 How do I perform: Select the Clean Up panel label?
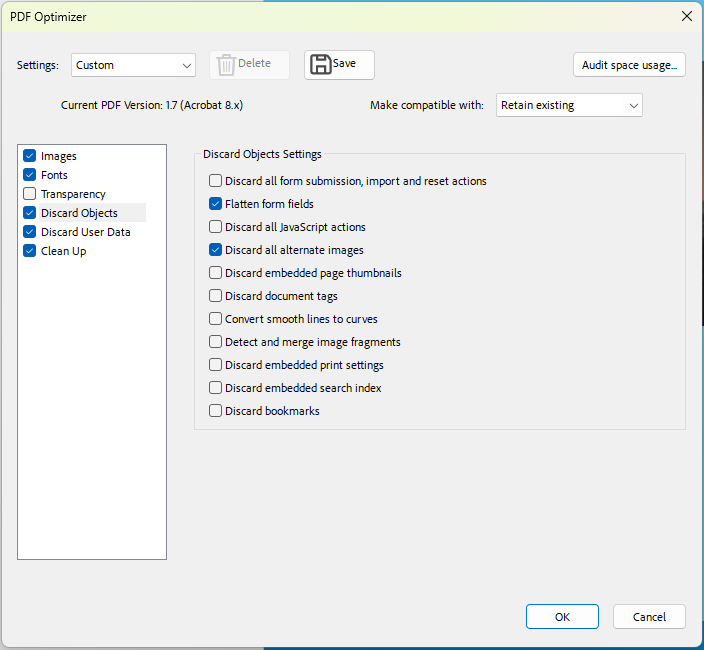pyautogui.click(x=63, y=251)
